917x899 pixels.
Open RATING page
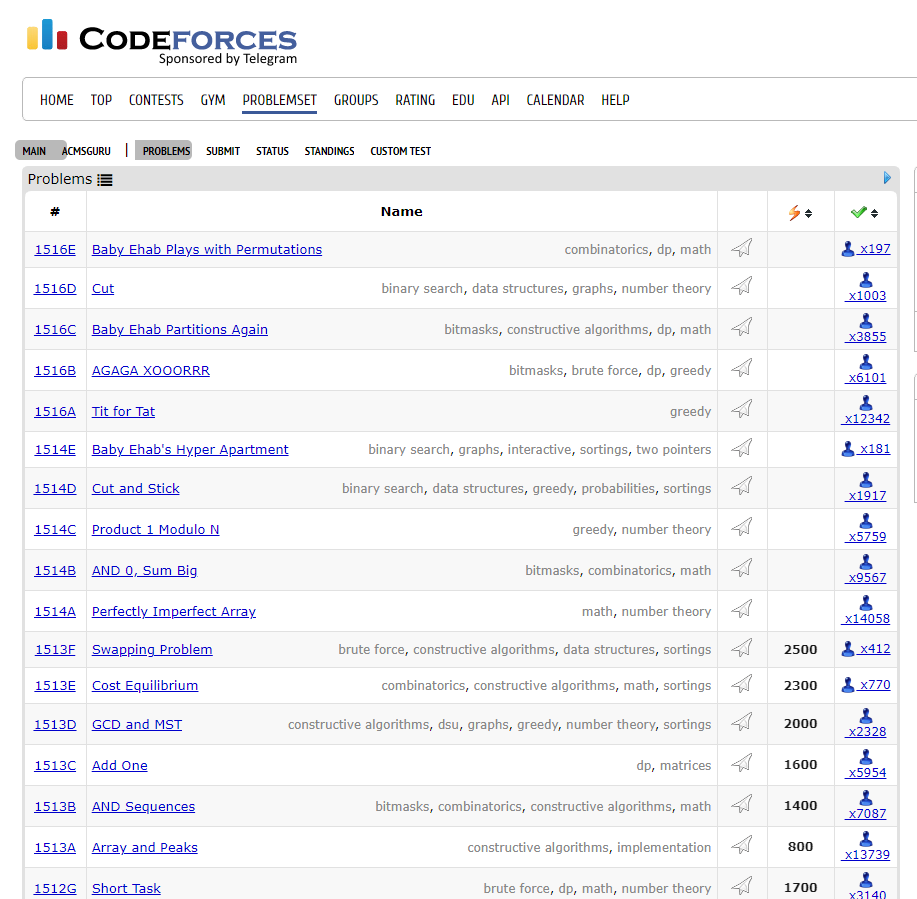tap(415, 100)
